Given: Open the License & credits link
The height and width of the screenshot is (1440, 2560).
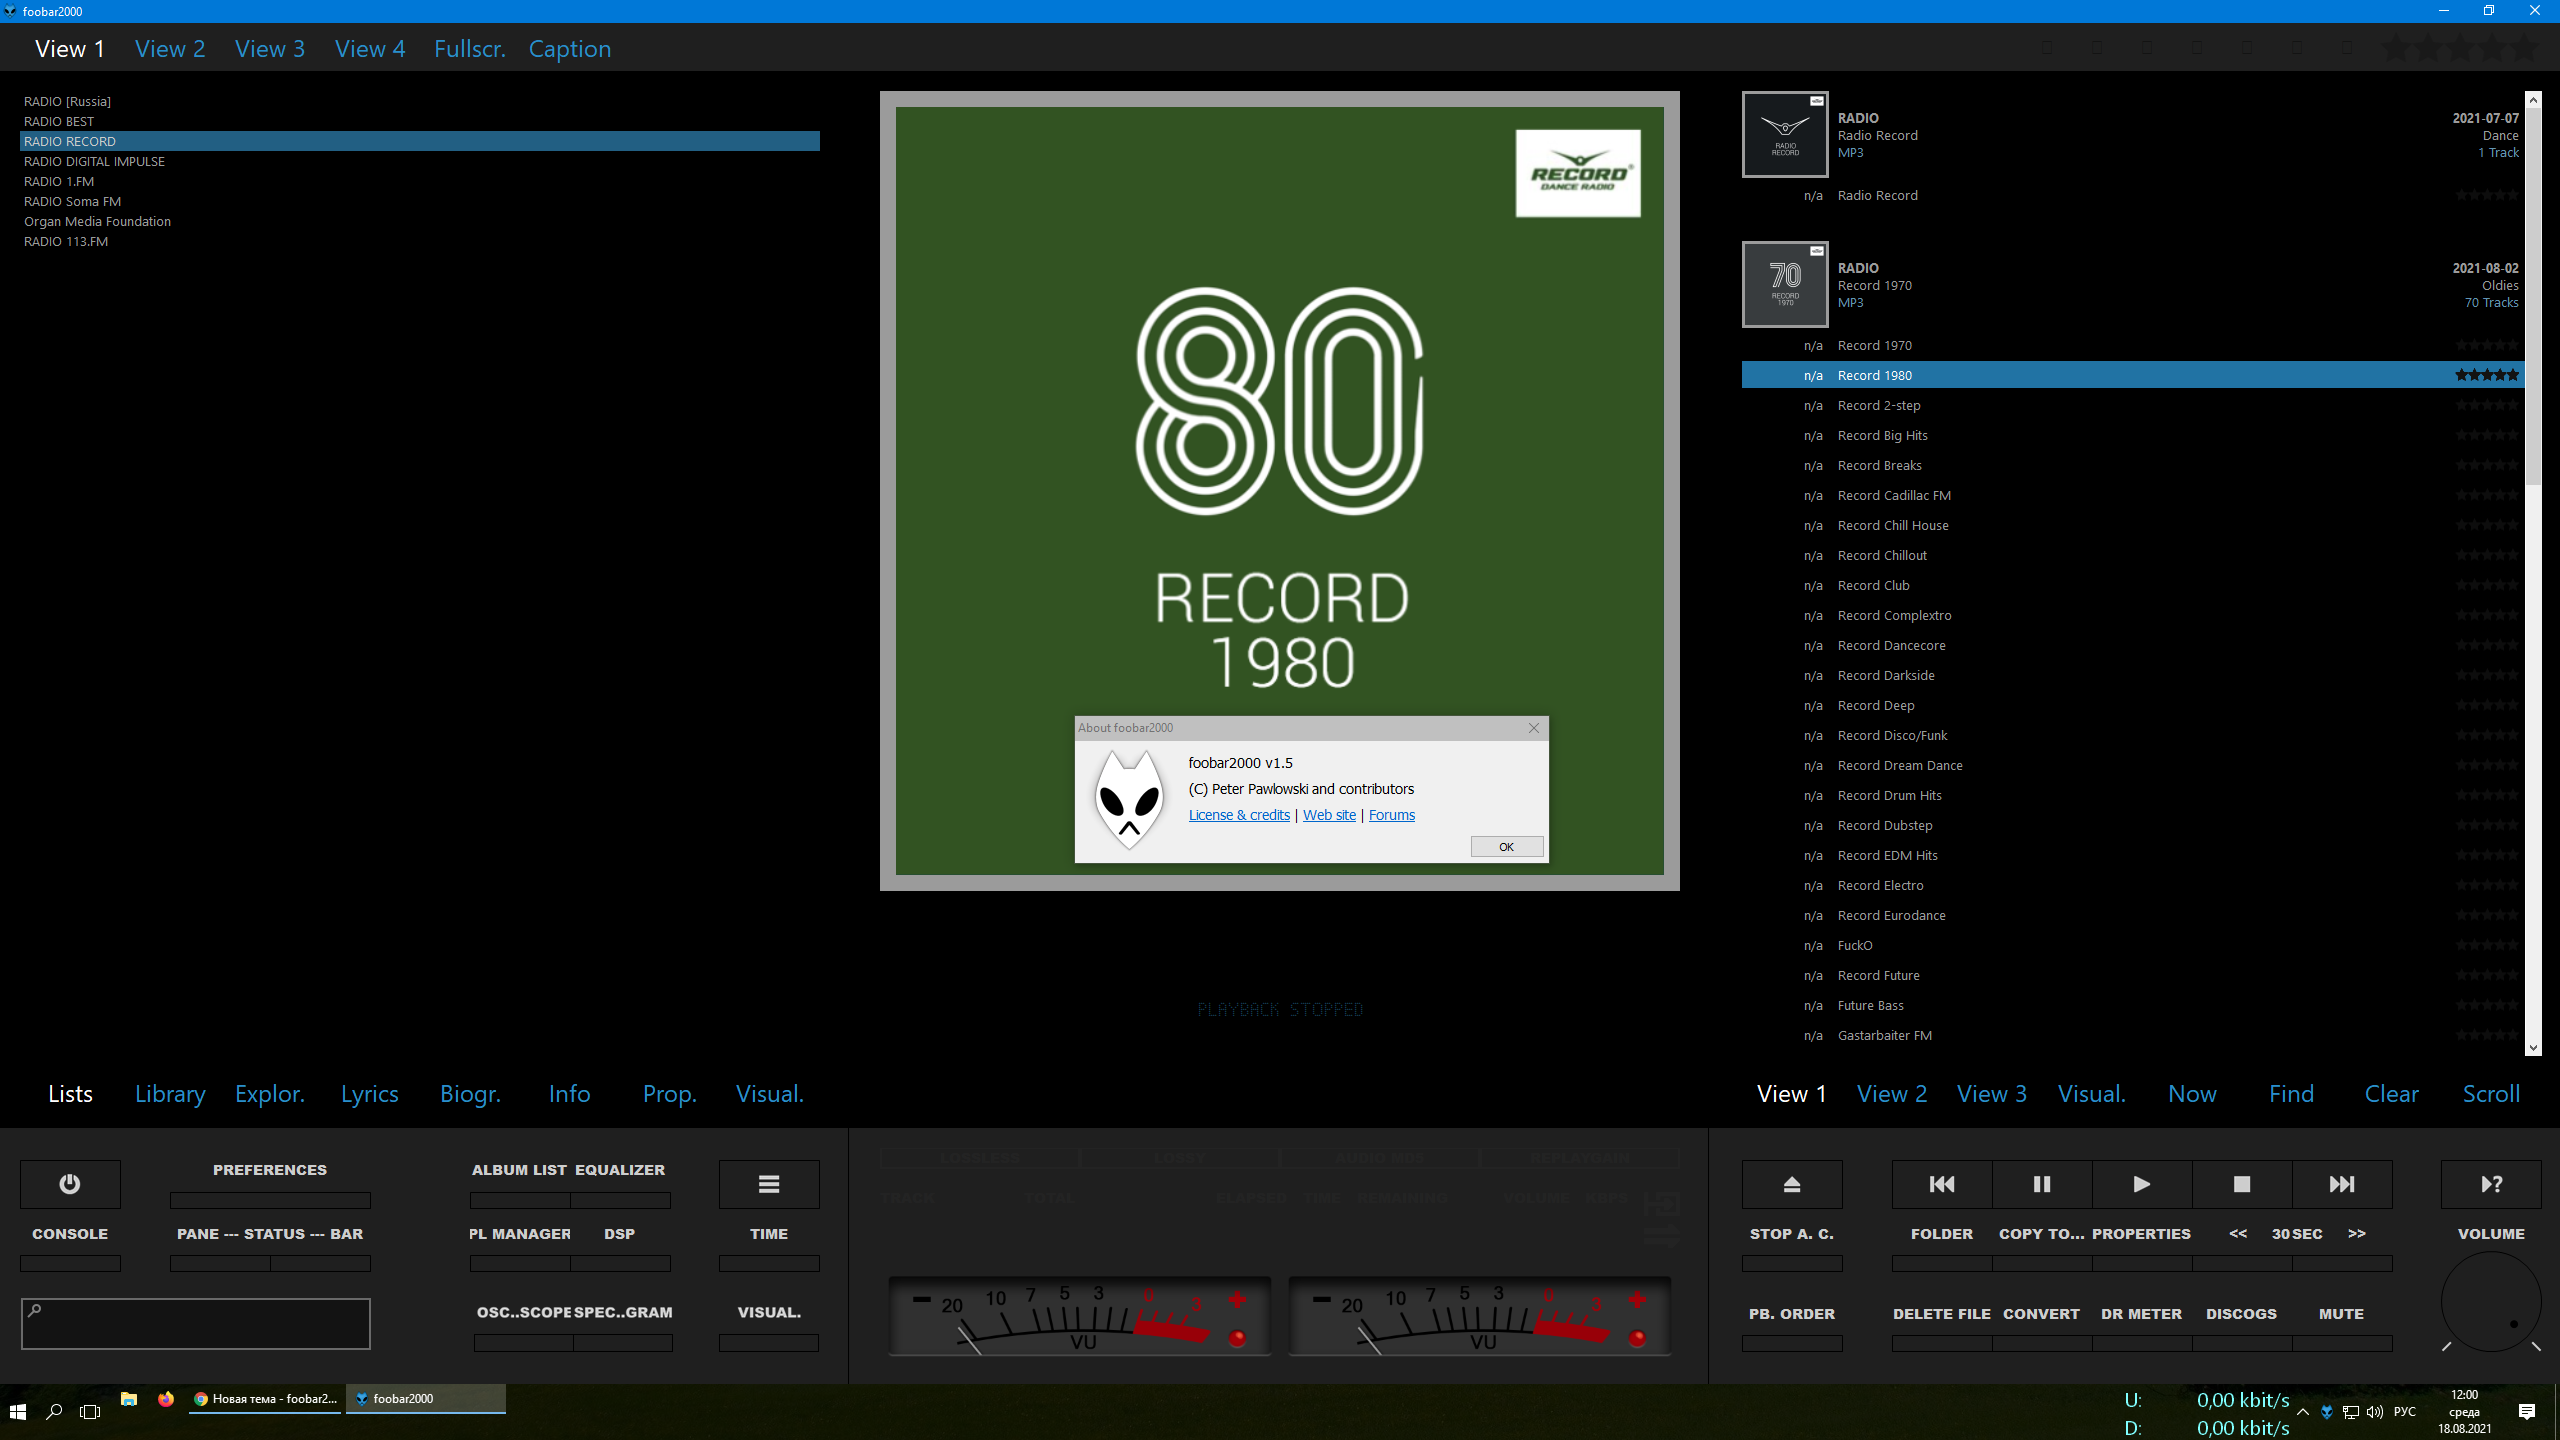Looking at the screenshot, I should click(x=1239, y=815).
